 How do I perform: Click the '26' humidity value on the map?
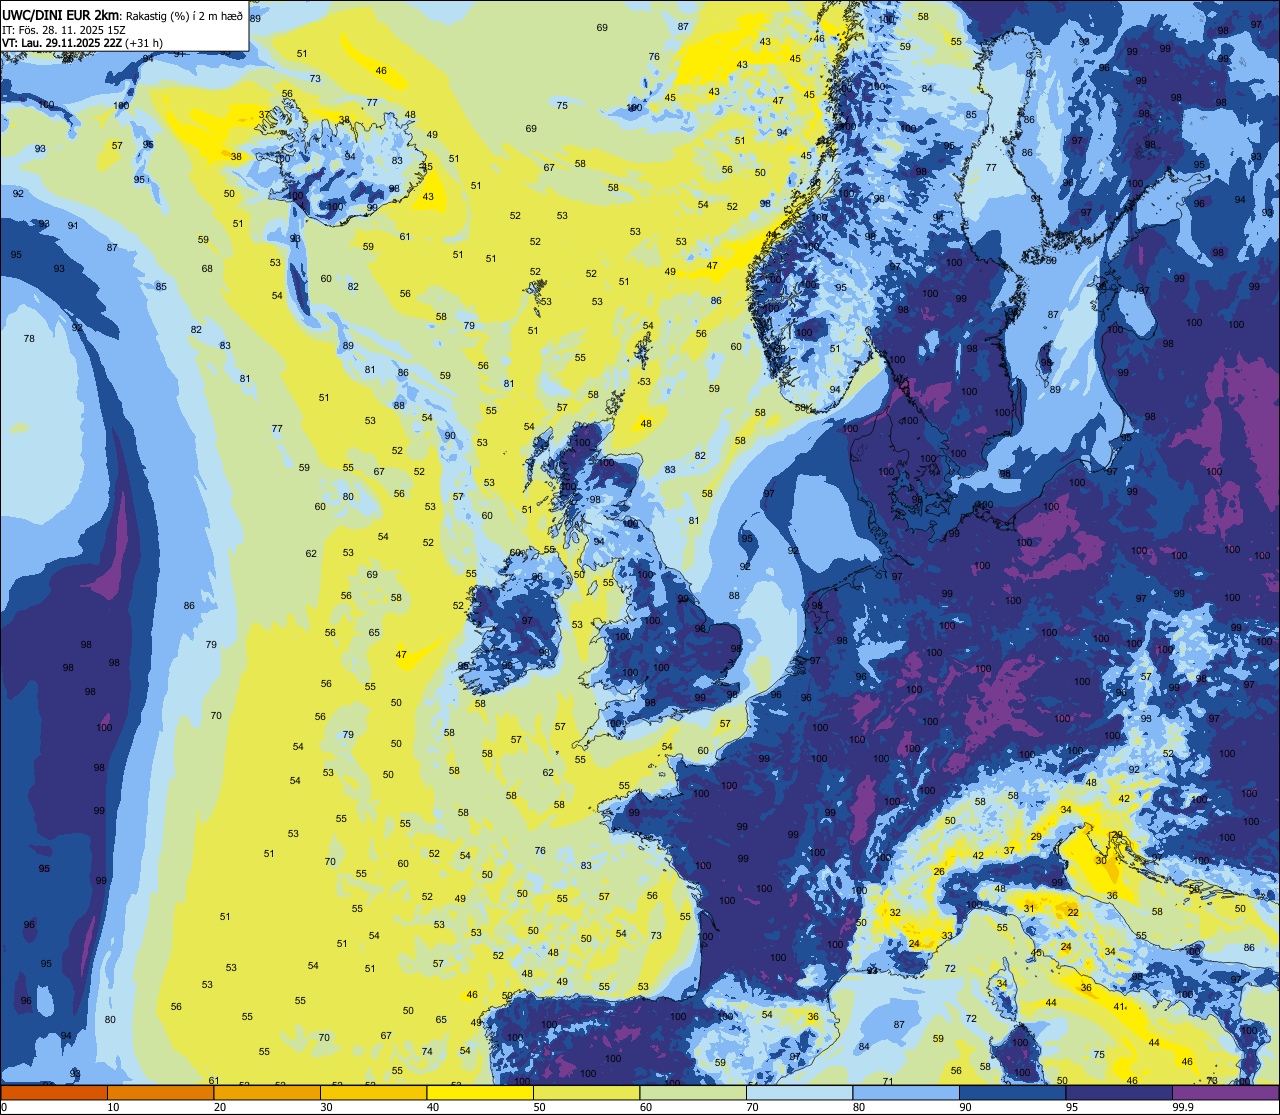pos(939,872)
